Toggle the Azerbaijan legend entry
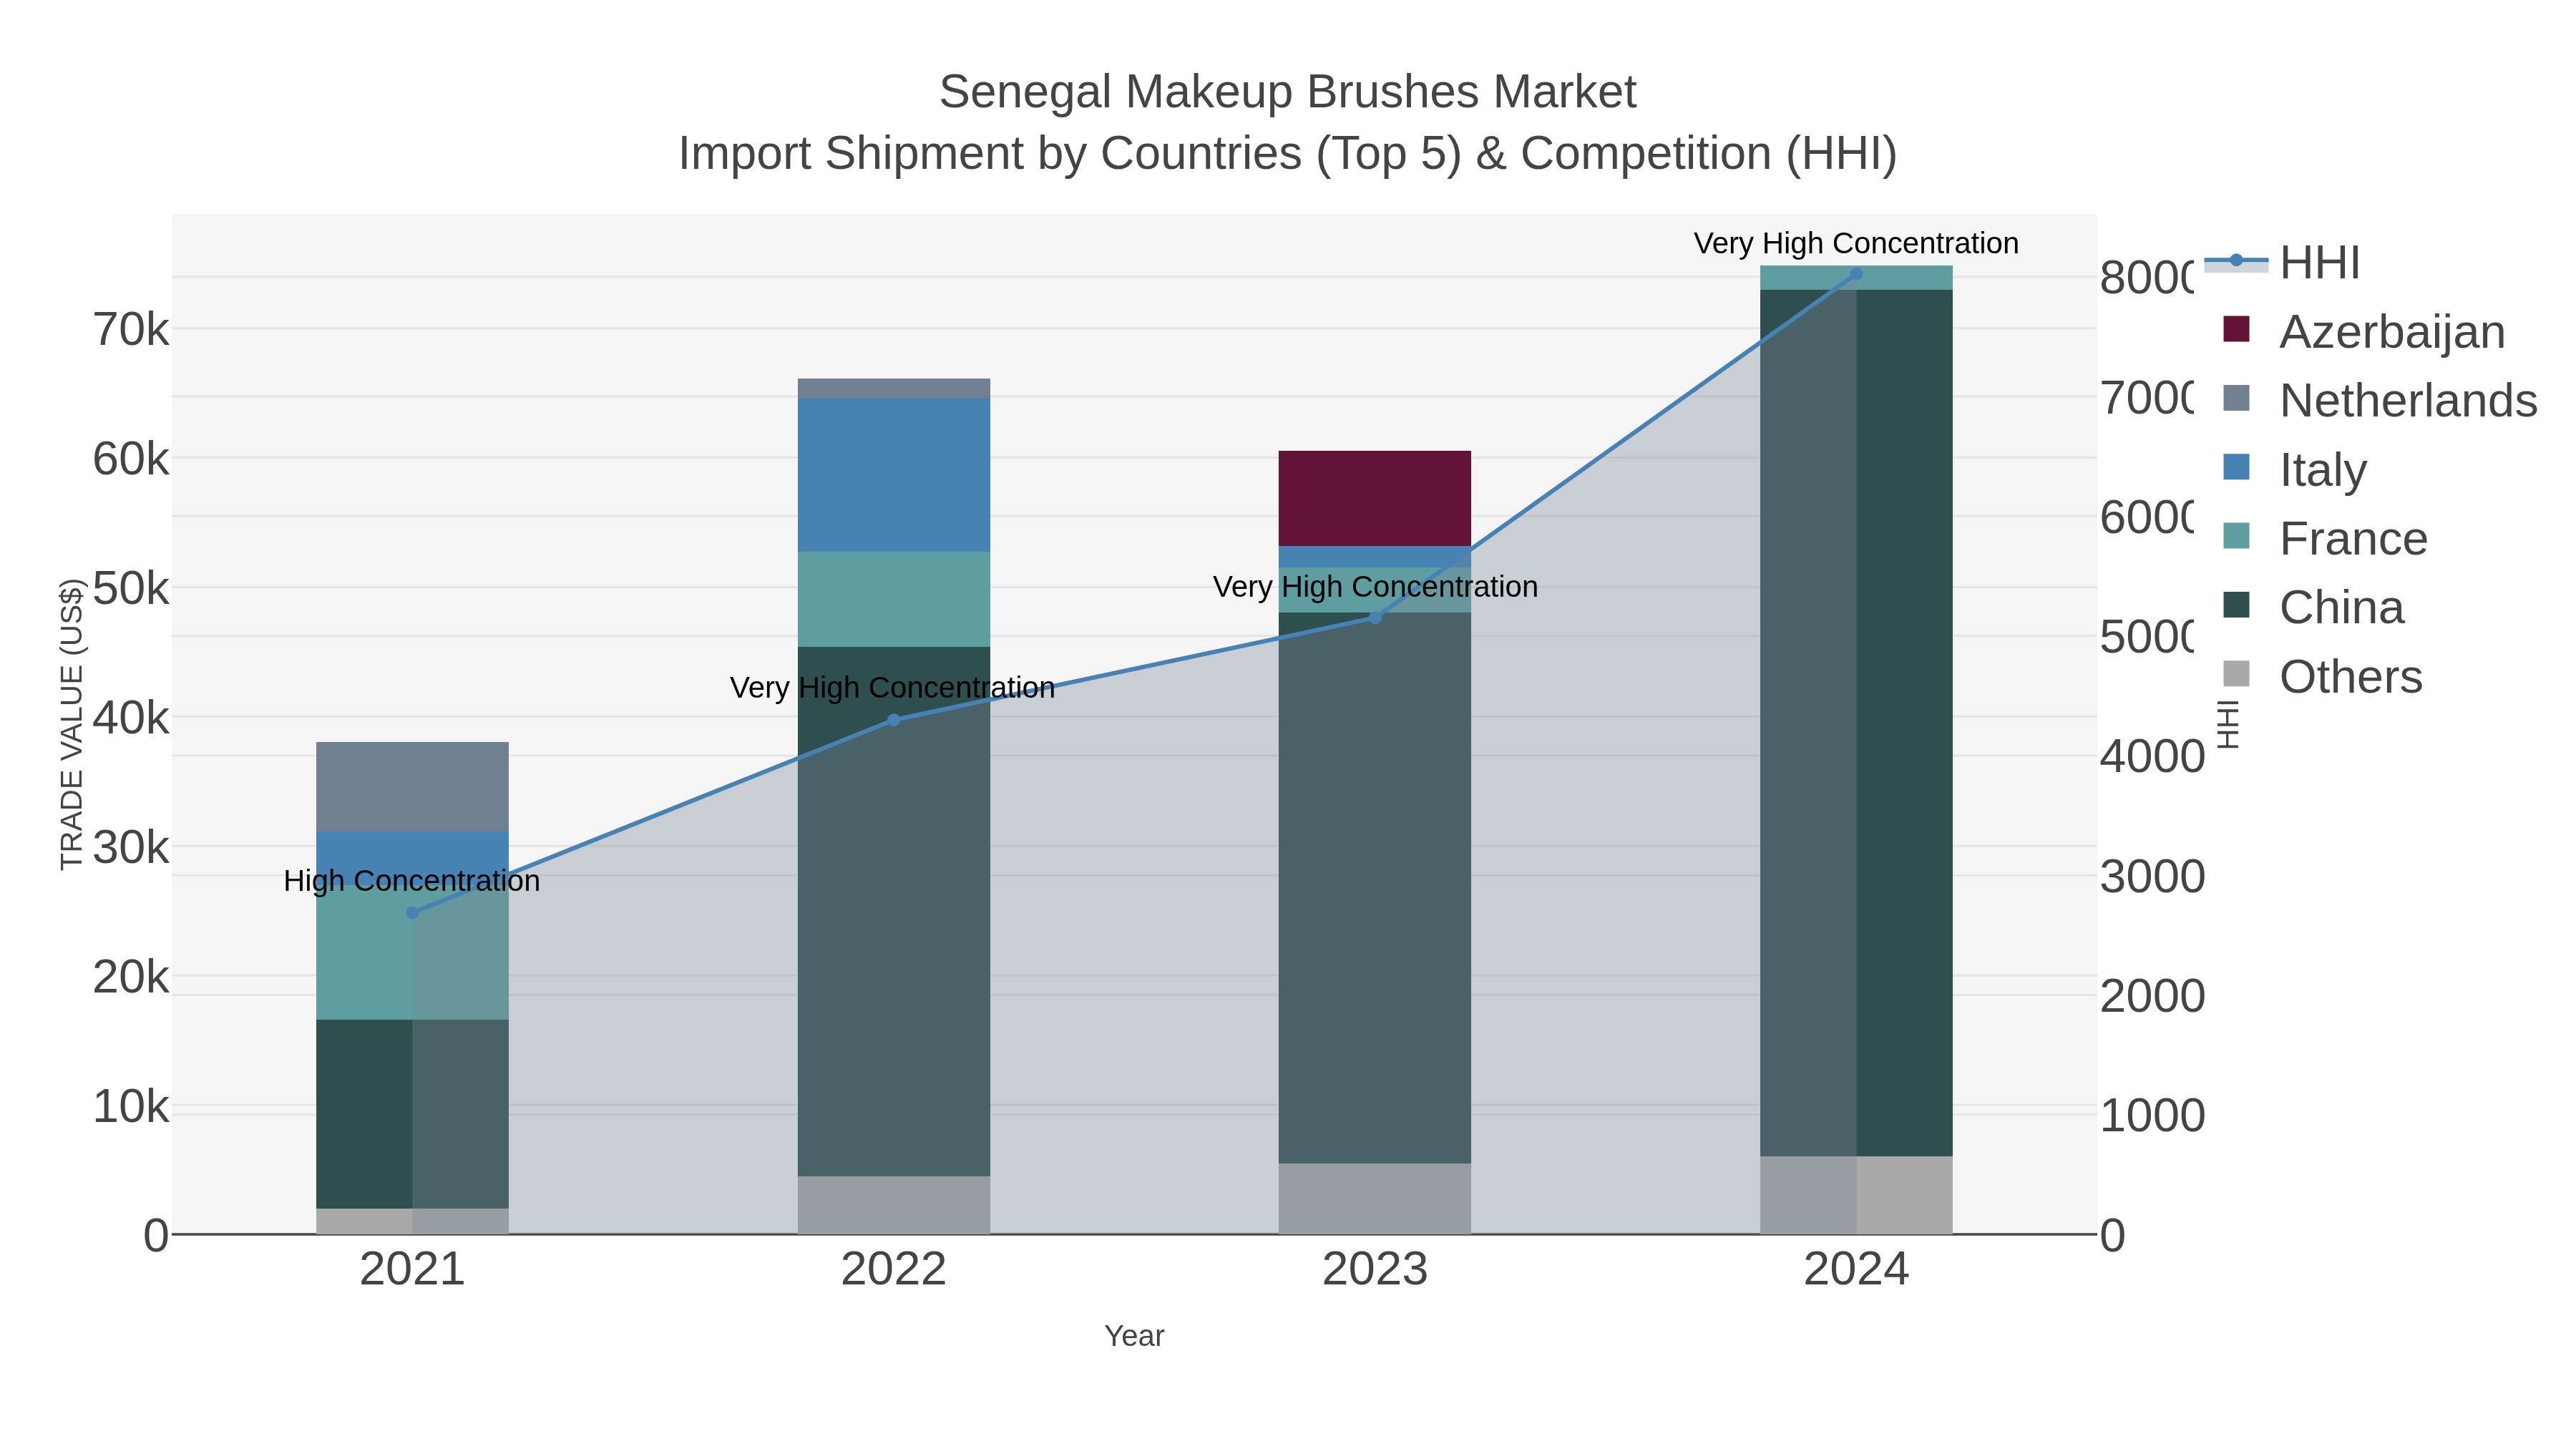Viewport: 2576px width, 1449px height. point(2364,332)
